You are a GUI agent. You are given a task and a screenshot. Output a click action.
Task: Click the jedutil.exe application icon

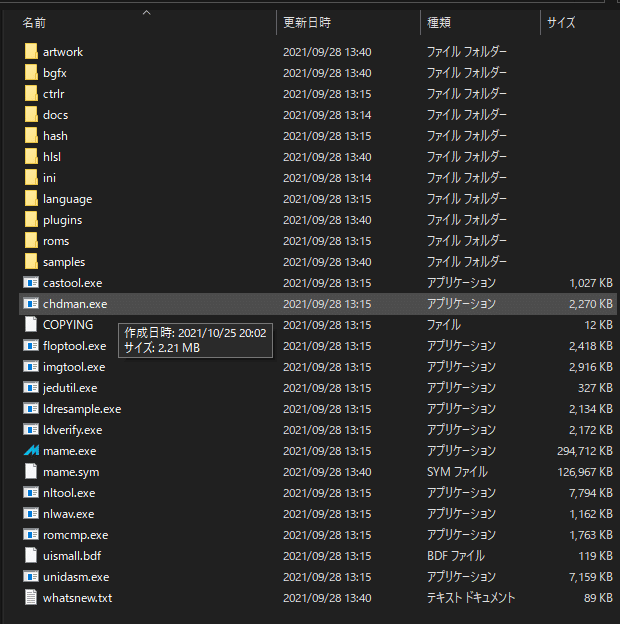31,388
